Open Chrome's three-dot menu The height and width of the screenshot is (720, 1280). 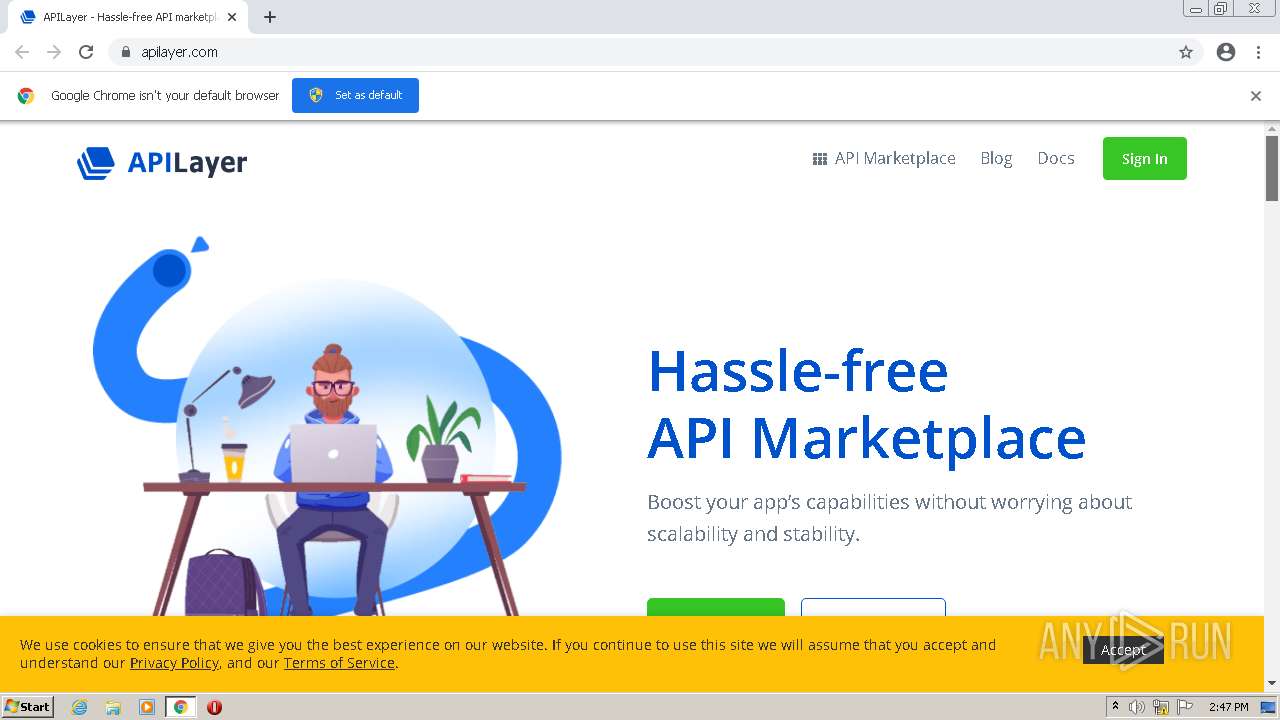(1259, 52)
